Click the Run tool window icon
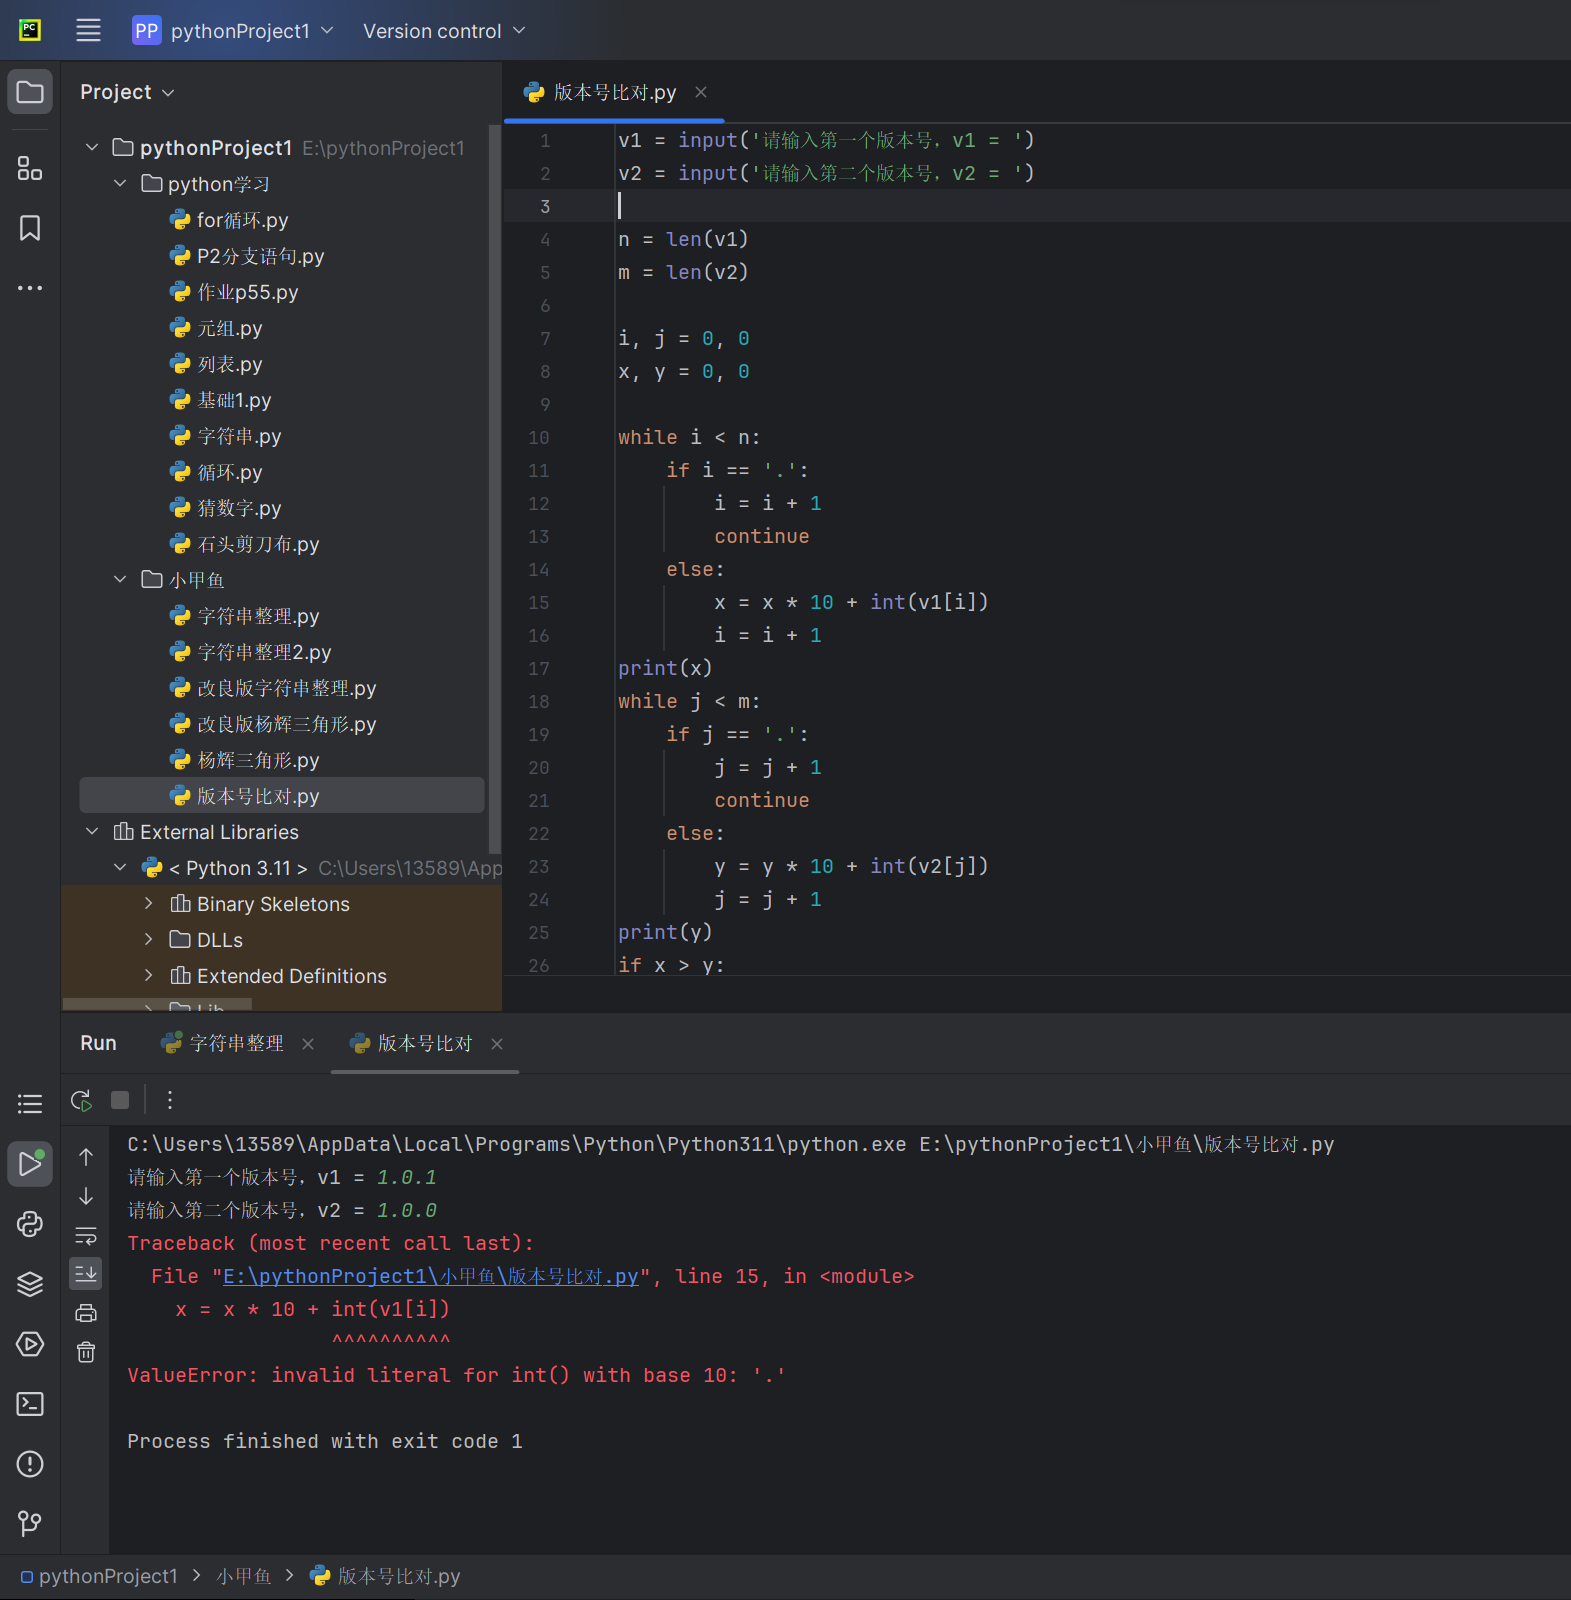Viewport: 1571px width, 1600px height. tap(30, 1164)
